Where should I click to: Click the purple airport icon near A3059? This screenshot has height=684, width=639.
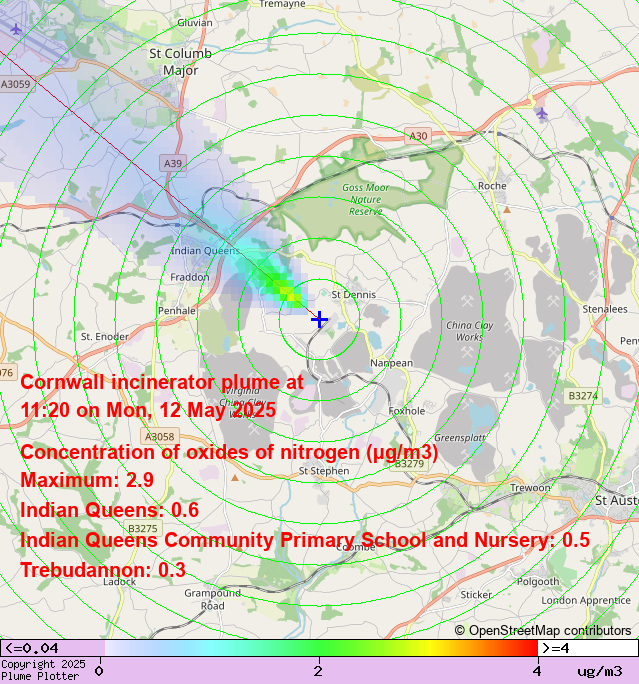click(16, 30)
